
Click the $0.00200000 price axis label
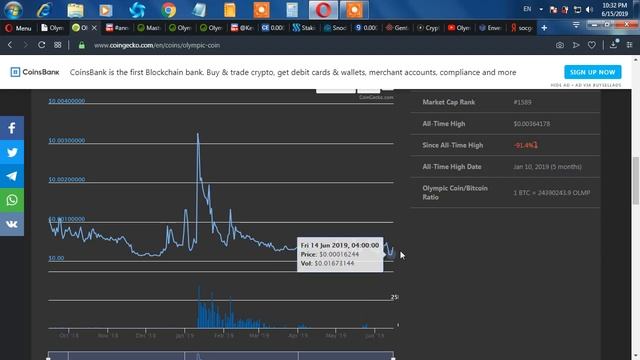click(67, 179)
